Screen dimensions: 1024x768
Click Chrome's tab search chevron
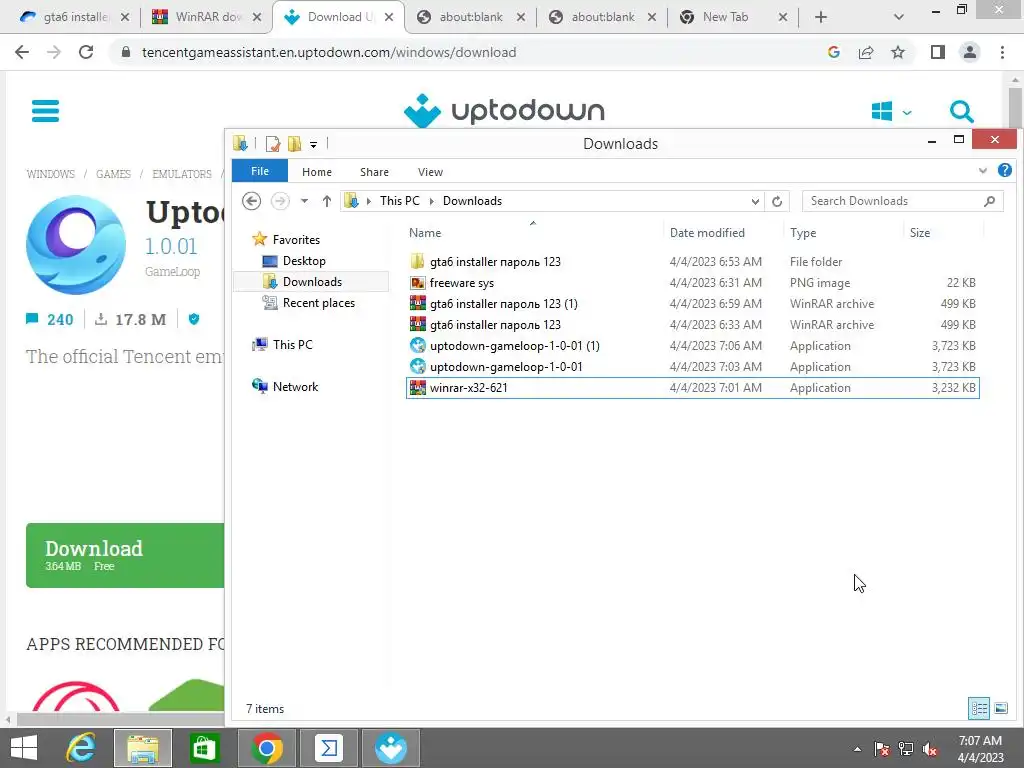tap(899, 18)
